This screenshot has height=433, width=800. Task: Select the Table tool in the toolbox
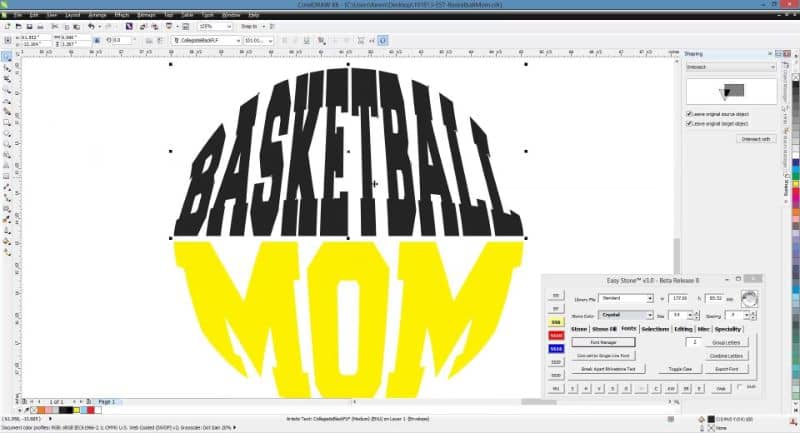[7, 176]
